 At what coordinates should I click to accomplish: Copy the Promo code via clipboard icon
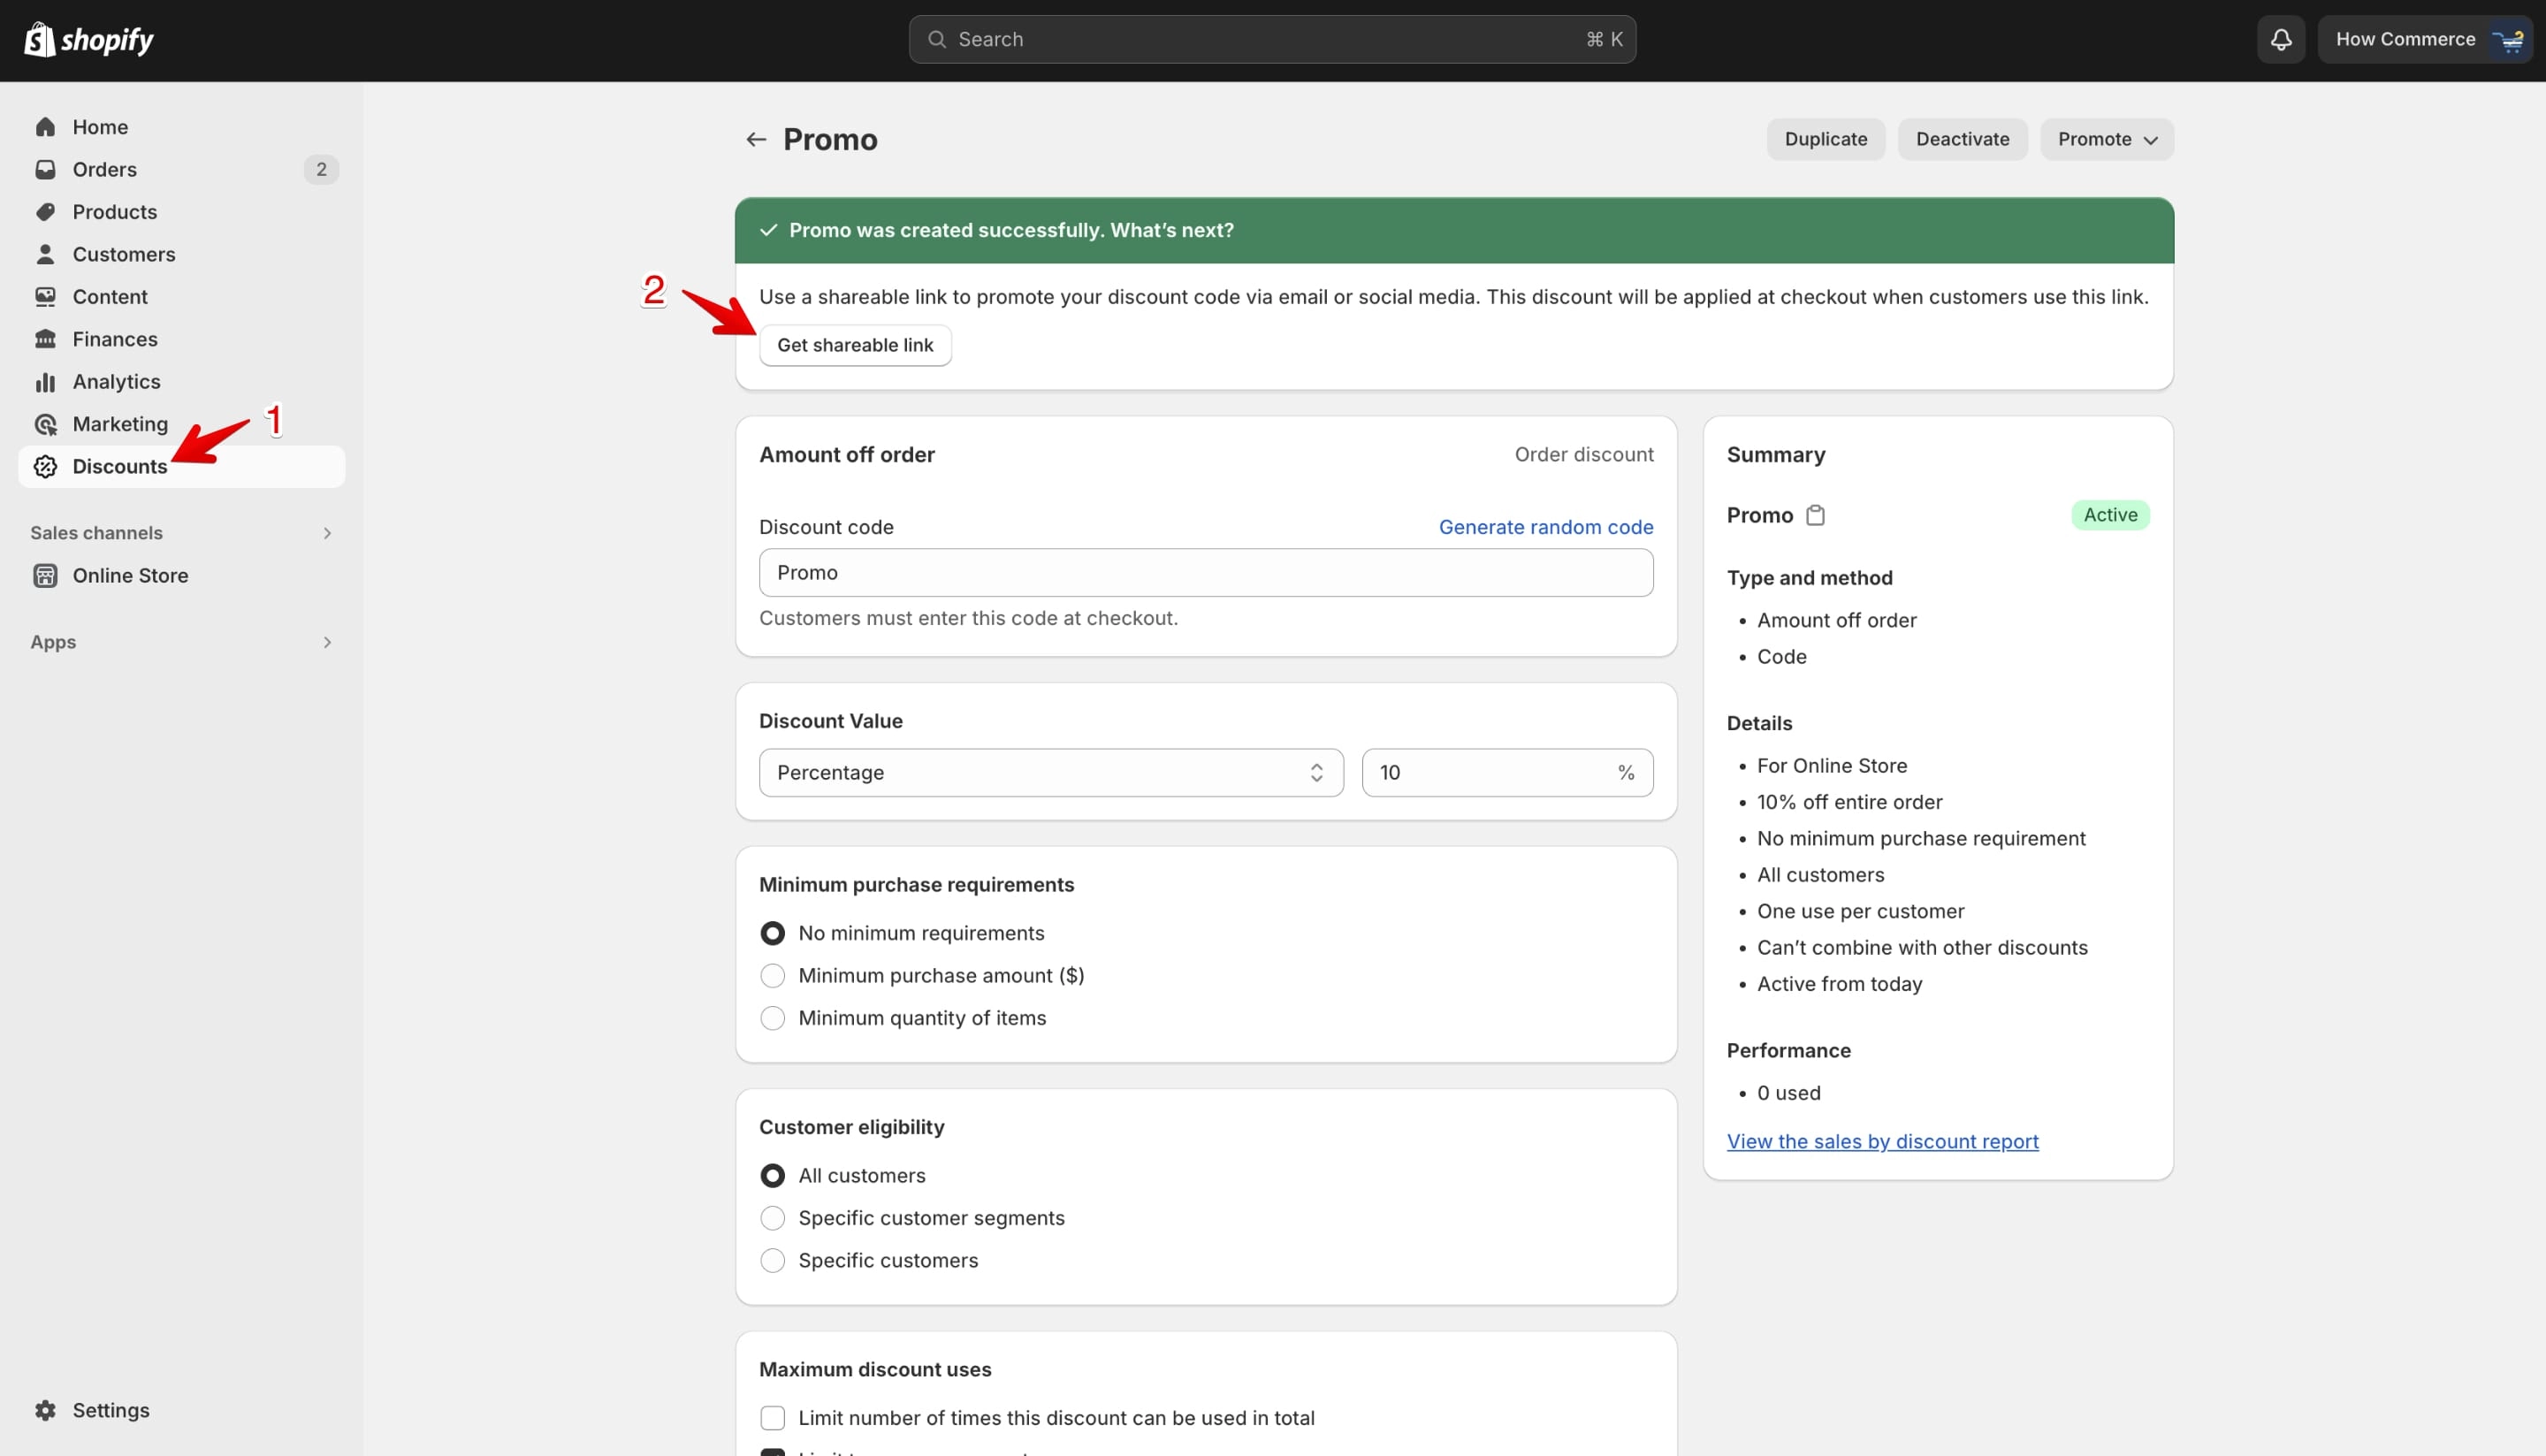(1815, 515)
